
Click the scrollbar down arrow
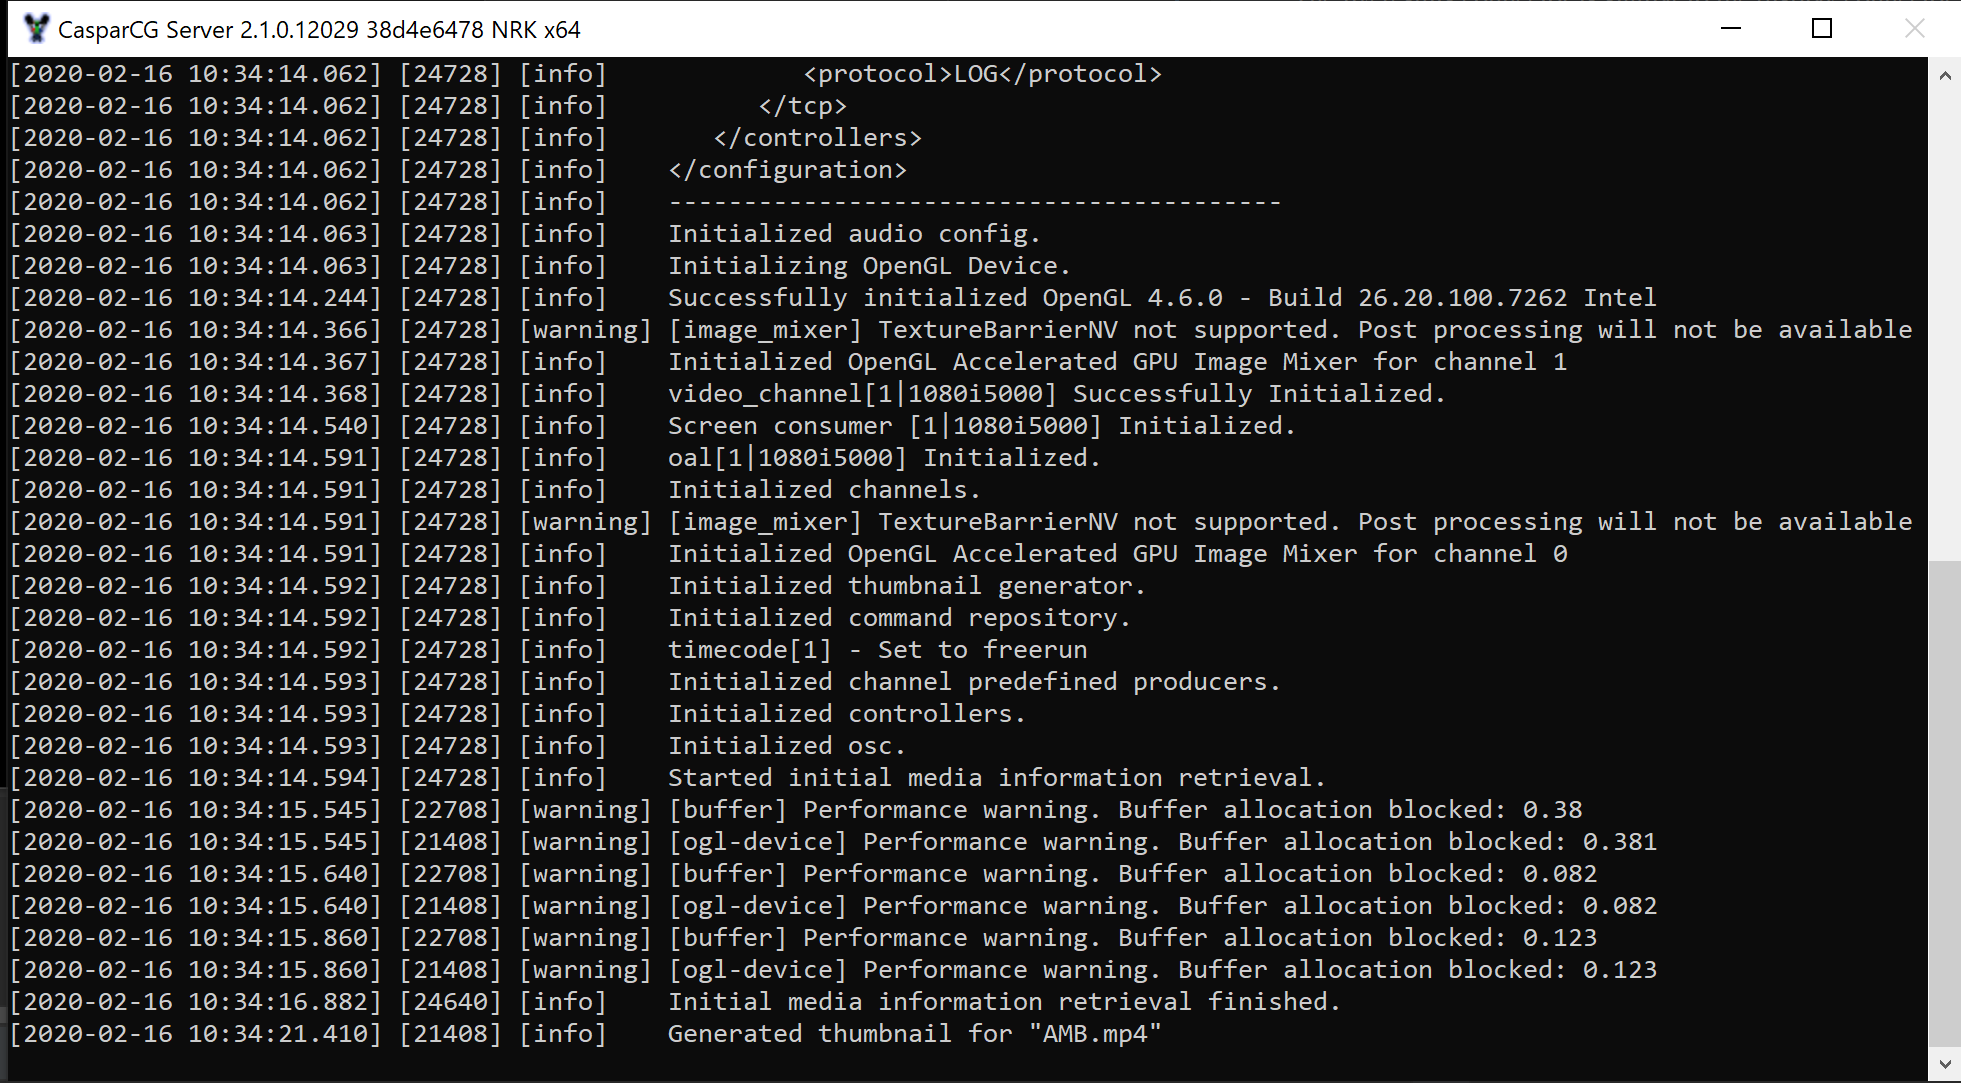(1944, 1064)
